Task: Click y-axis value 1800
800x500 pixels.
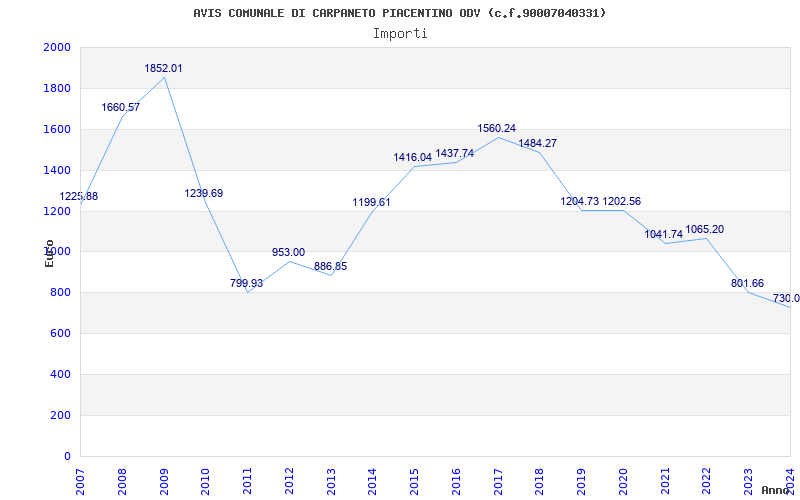Action: pos(57,88)
